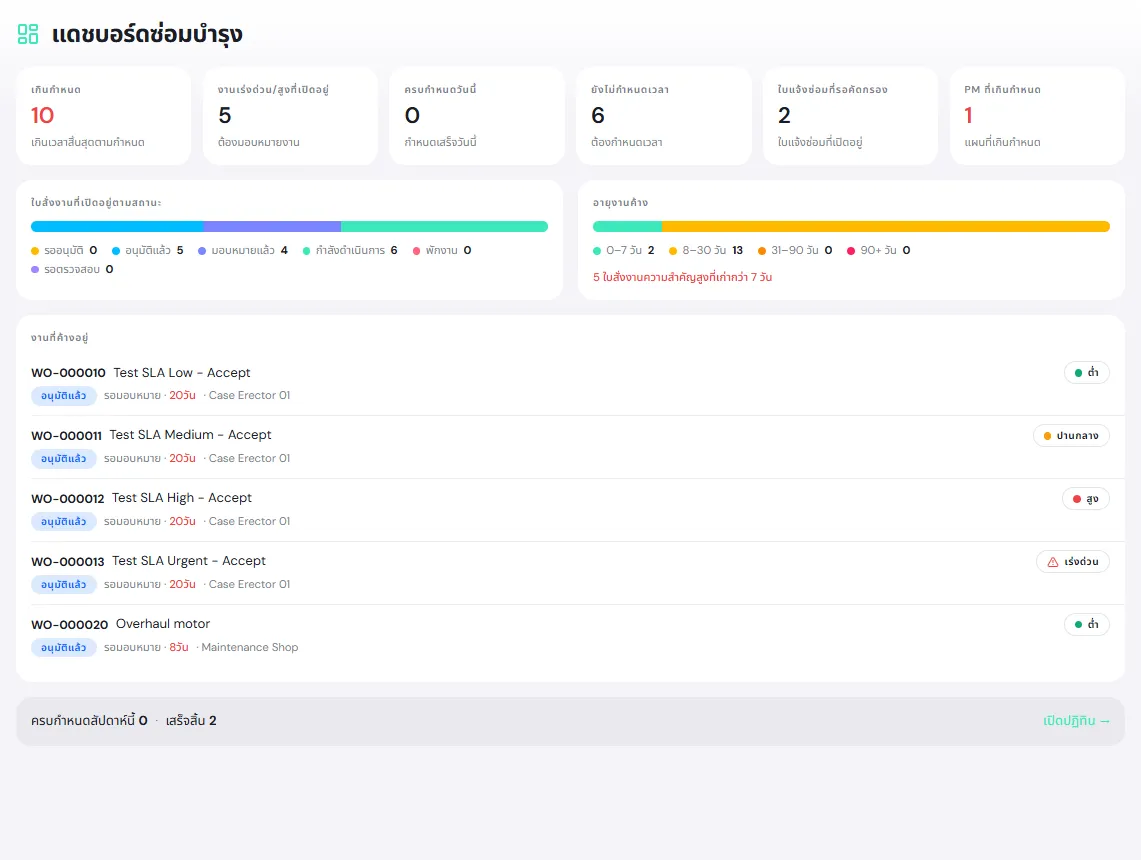Open the เกินกำหนด card showing 10
Viewport: 1141px width, 860px height.
point(103,116)
